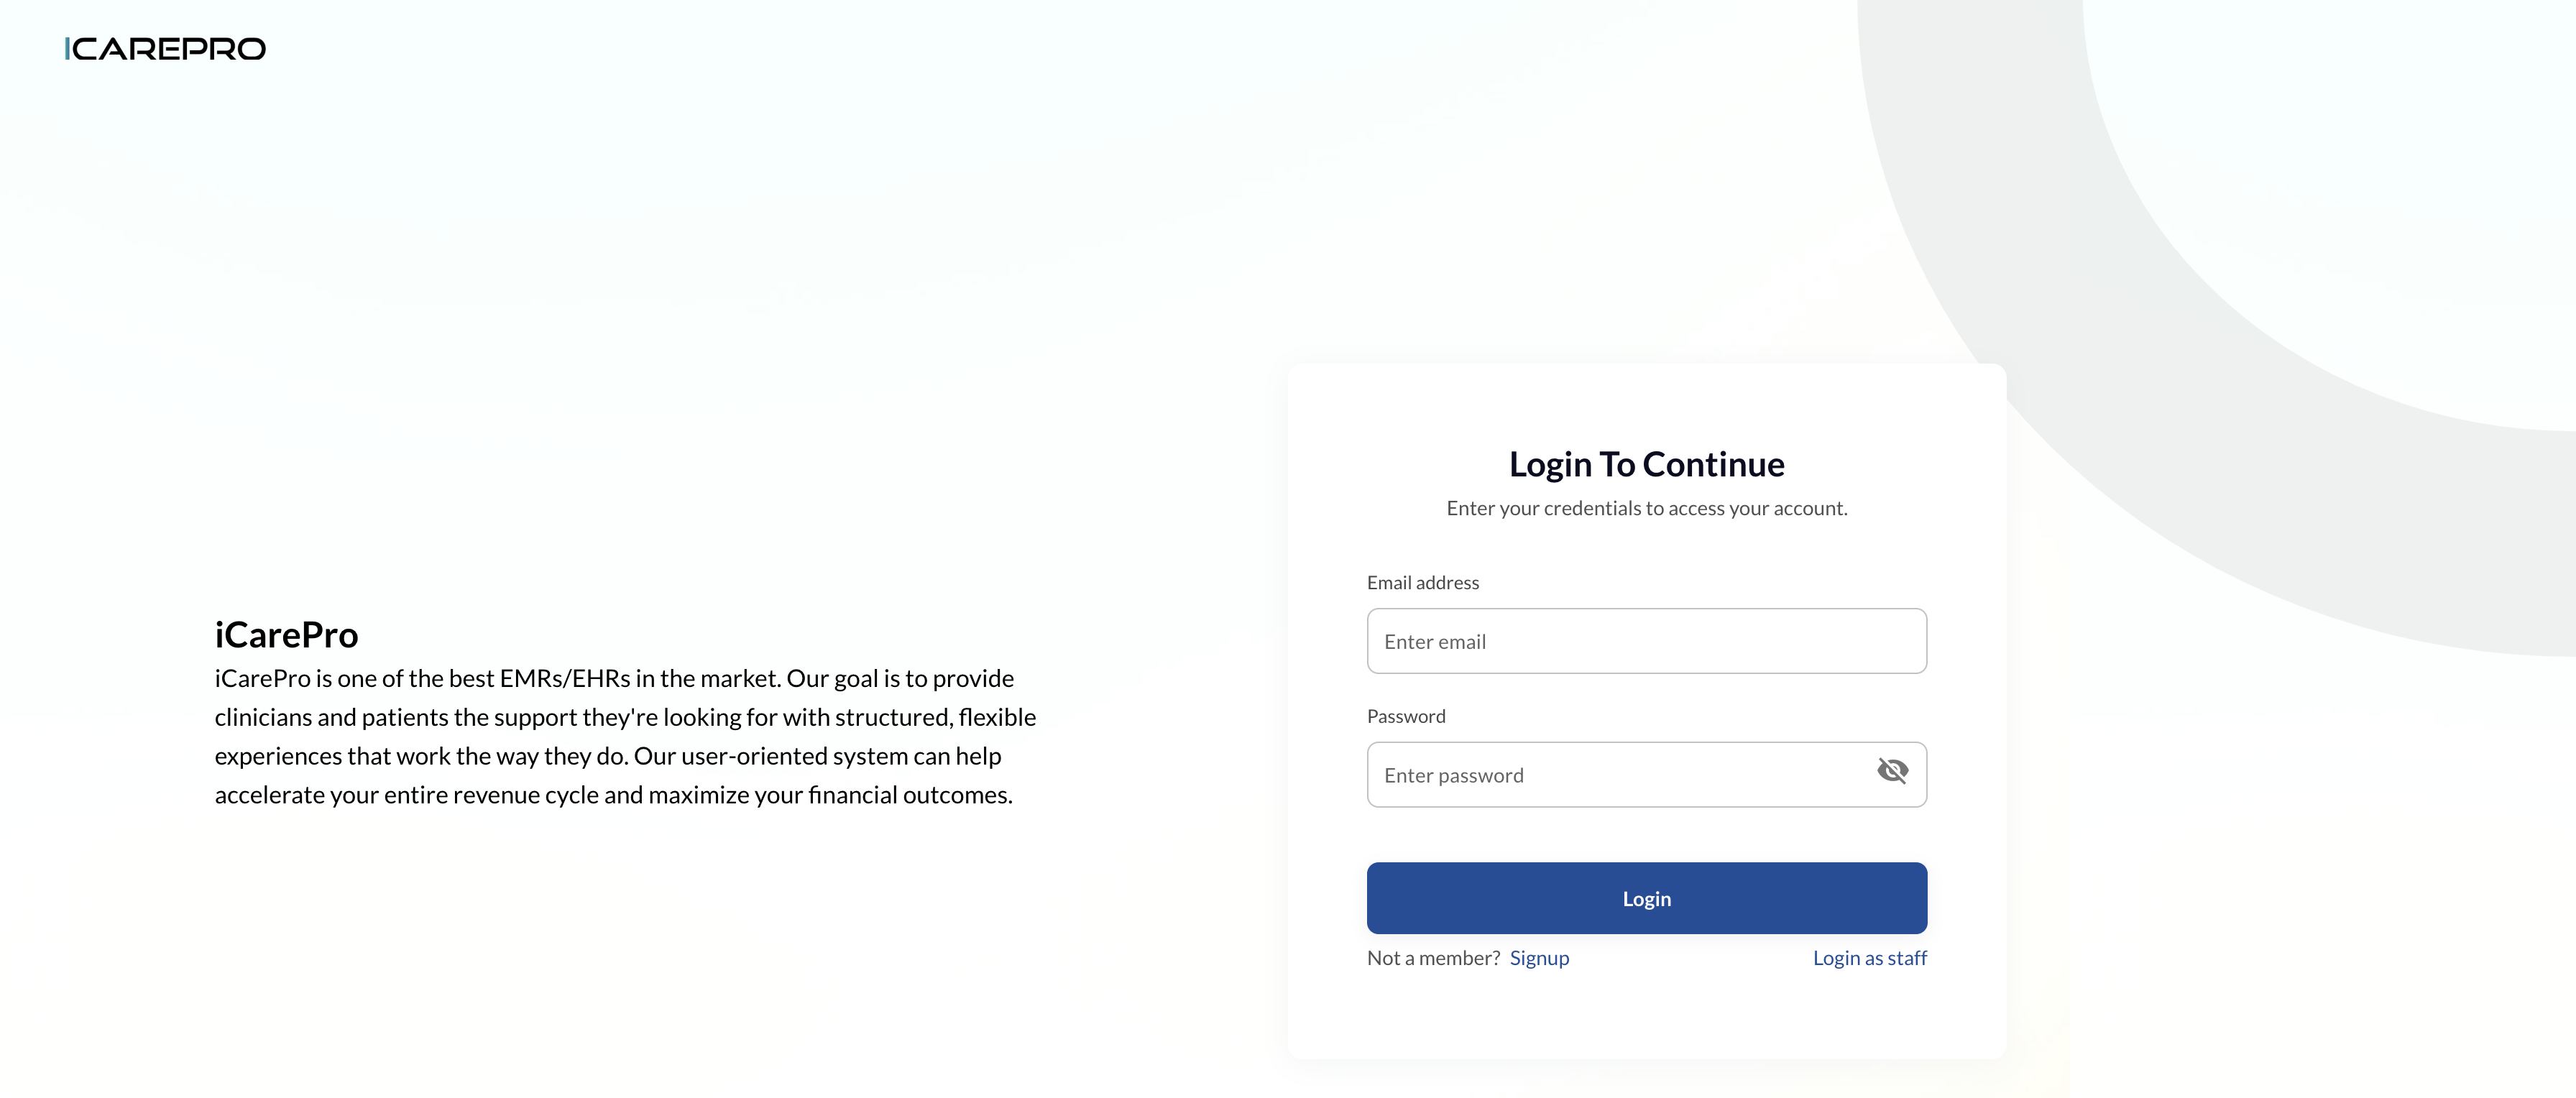Click empty card area below Signup link
This screenshot has height=1098, width=2576.
click(x=1646, y=1015)
